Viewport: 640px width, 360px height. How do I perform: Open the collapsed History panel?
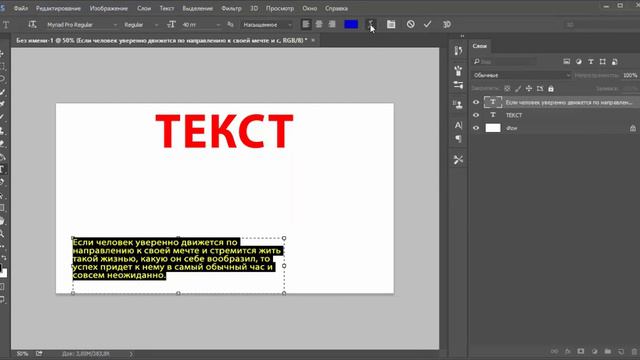458,51
